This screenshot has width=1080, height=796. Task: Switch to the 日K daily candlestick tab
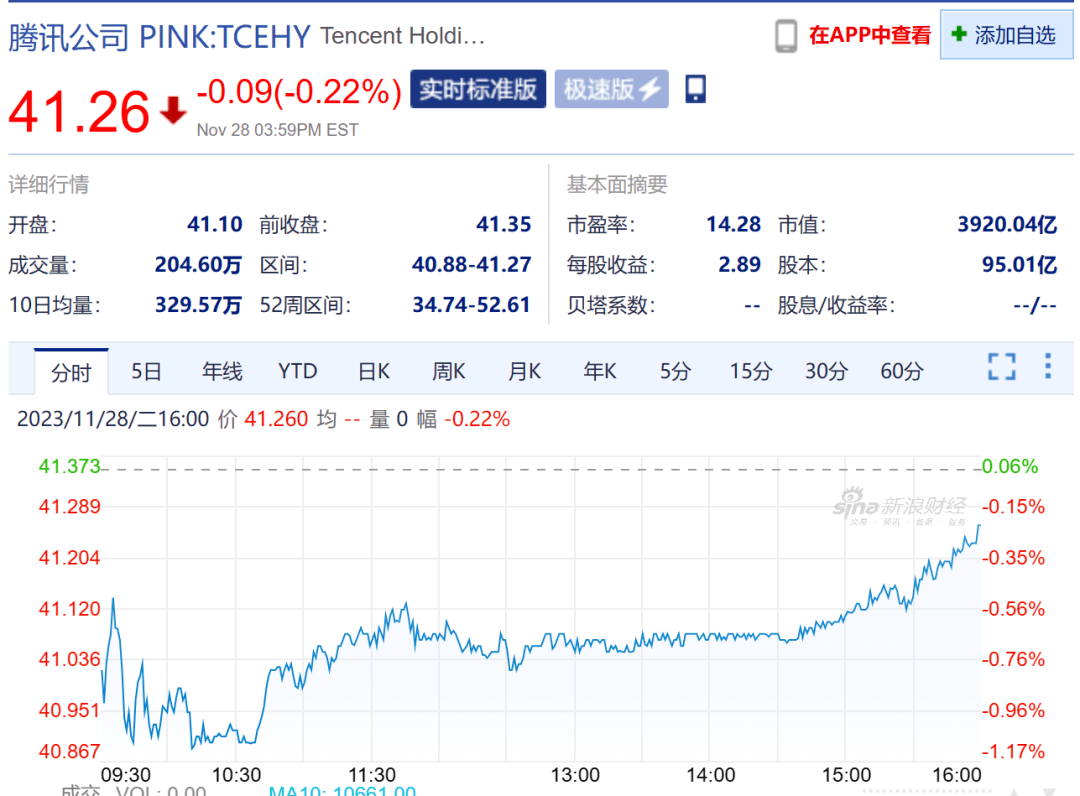373,372
